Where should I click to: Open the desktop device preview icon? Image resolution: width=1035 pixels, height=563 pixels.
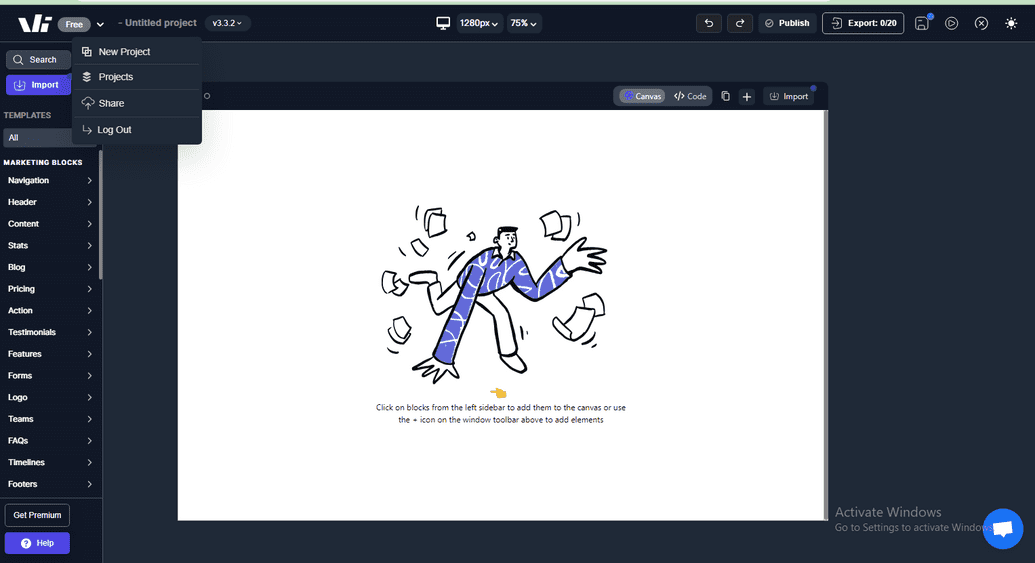443,23
